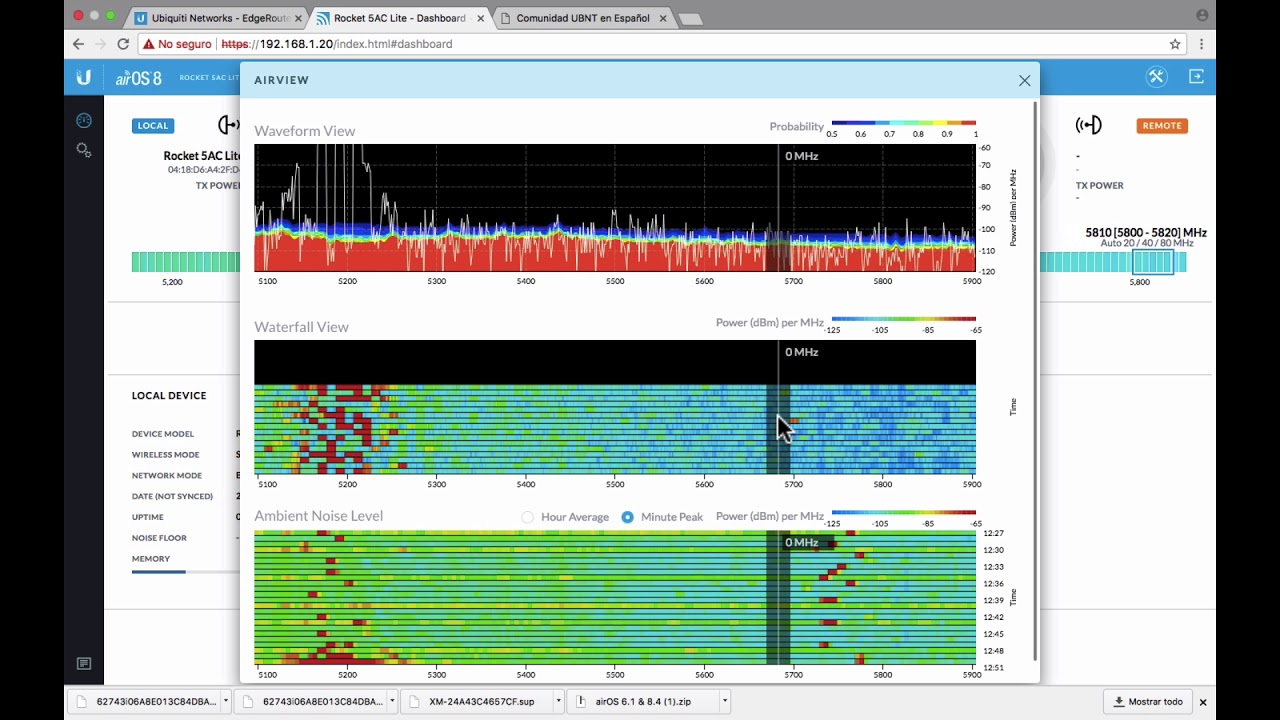Open the Chrome profile icon
This screenshot has width=1280, height=720.
pyautogui.click(x=1202, y=15)
